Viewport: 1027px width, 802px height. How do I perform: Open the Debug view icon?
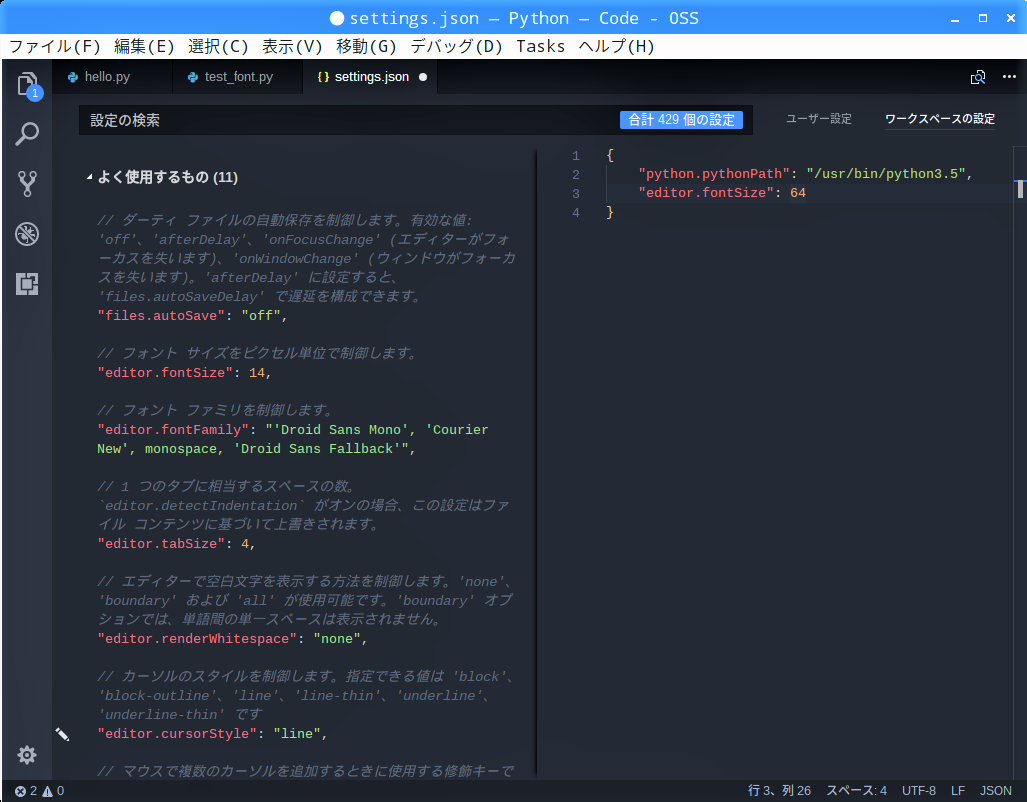pos(27,234)
